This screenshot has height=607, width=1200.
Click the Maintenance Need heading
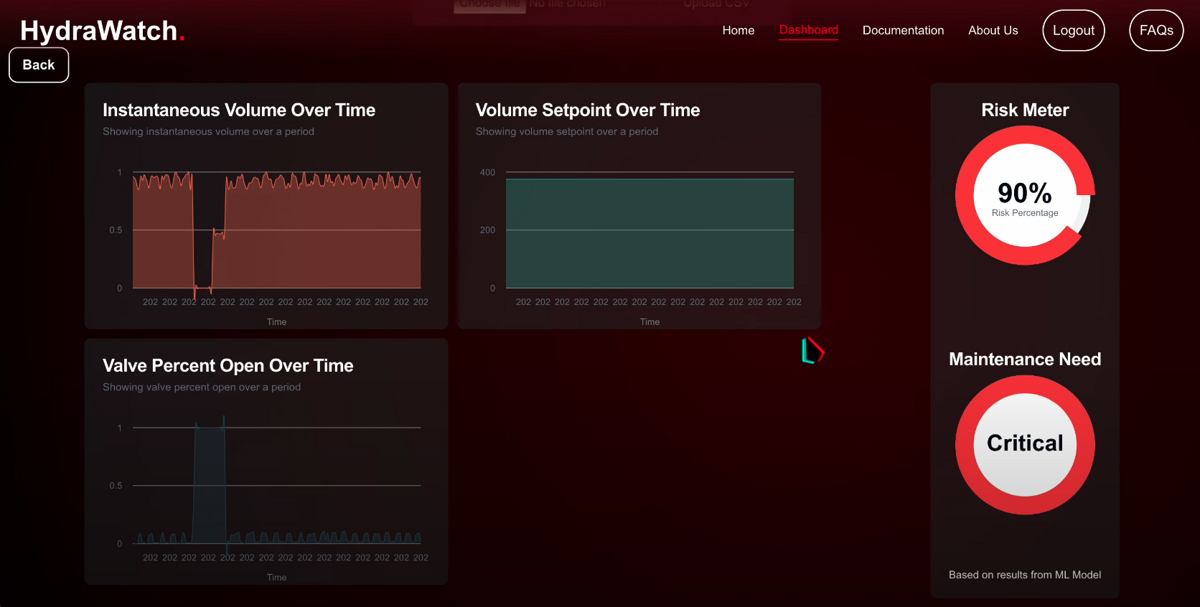pyautogui.click(x=1024, y=359)
